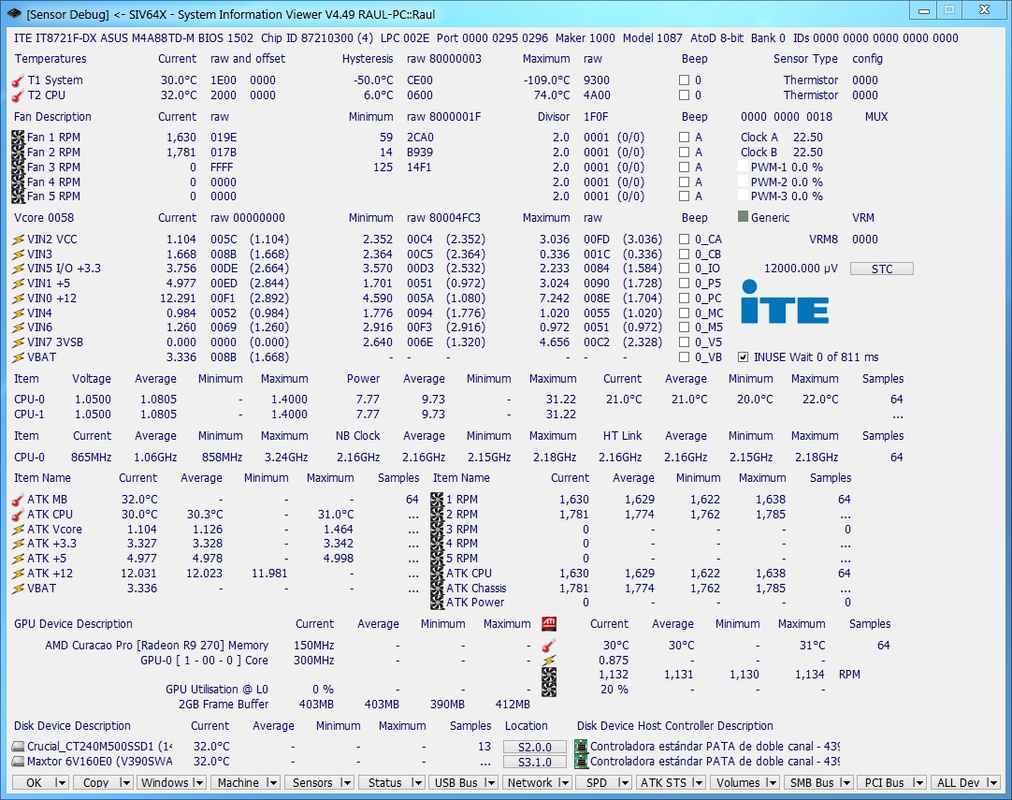This screenshot has height=800, width=1012.
Task: Click the STC button
Action: [882, 269]
